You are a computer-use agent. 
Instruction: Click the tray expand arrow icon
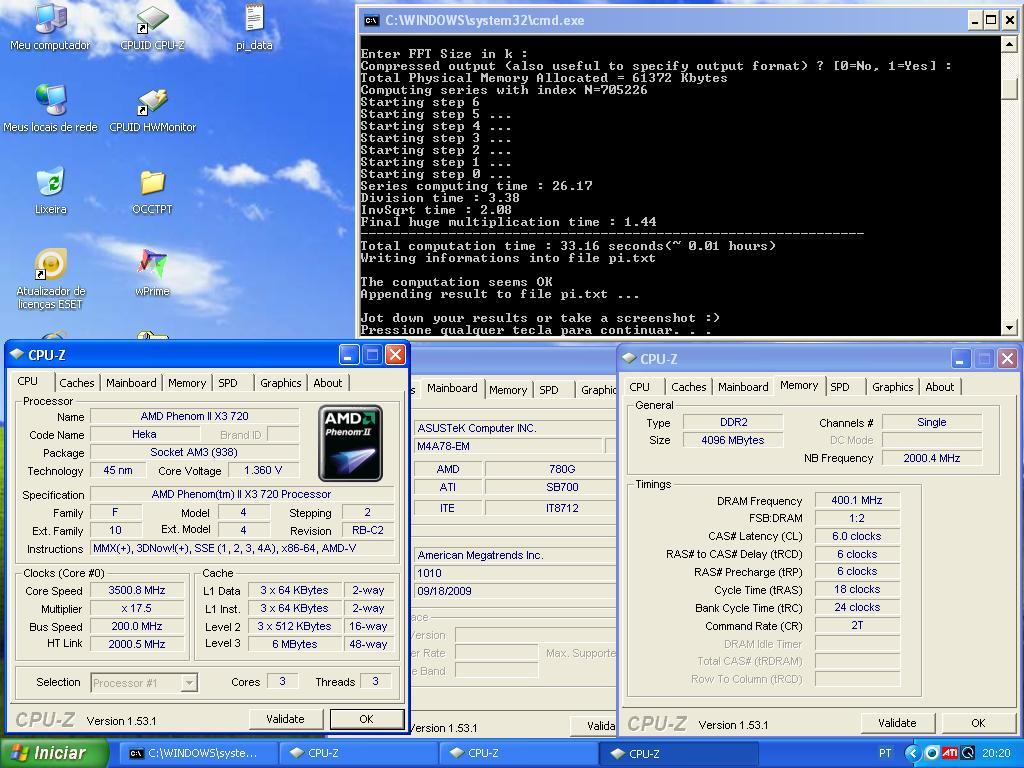click(912, 753)
